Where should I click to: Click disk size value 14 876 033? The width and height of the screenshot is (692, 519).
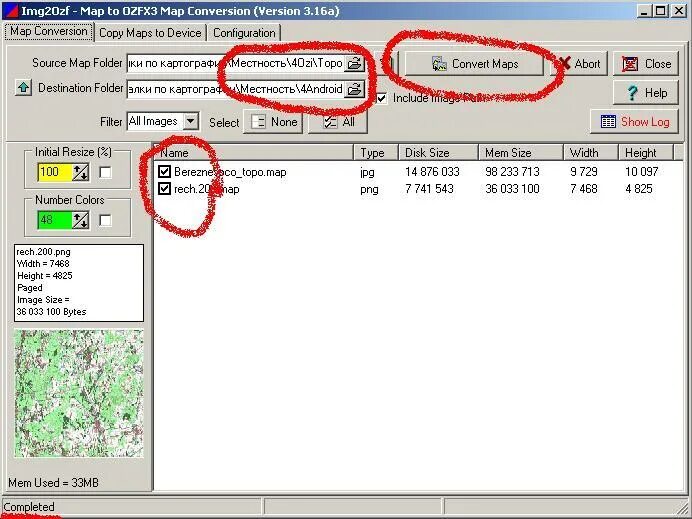(432, 172)
